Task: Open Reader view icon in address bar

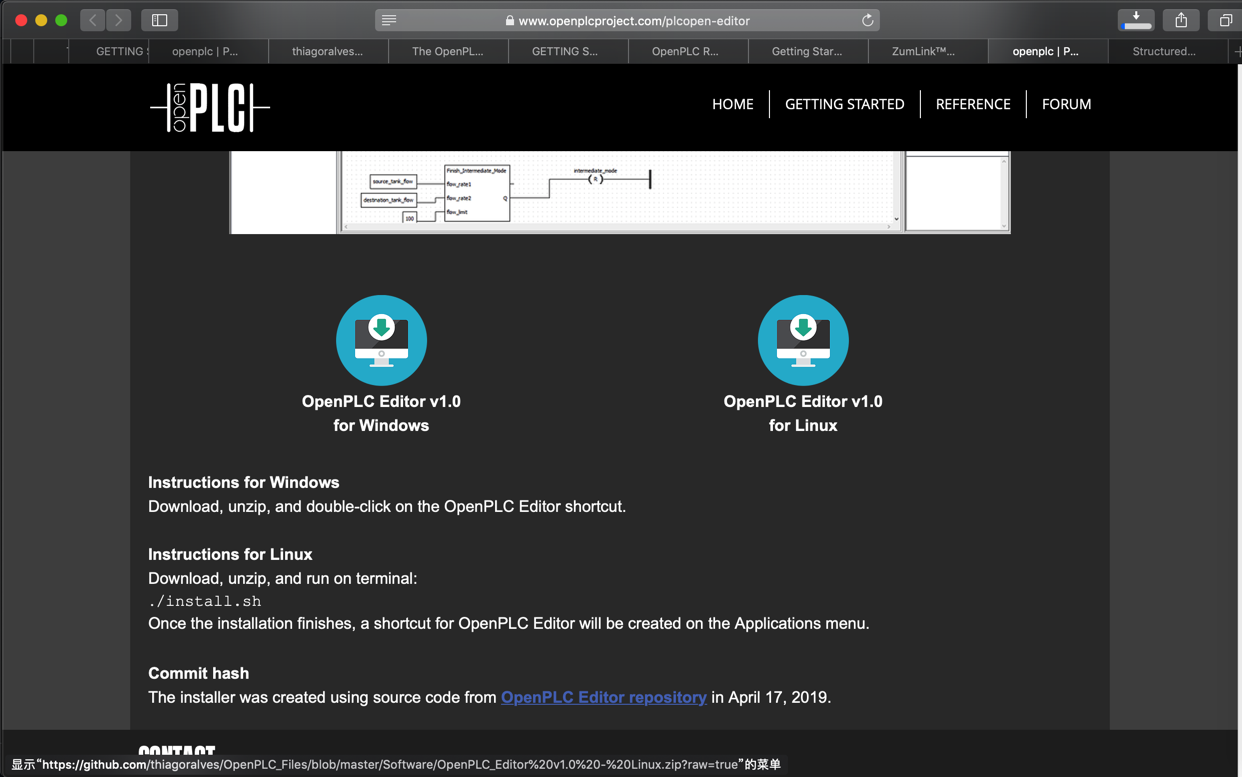Action: [x=389, y=20]
